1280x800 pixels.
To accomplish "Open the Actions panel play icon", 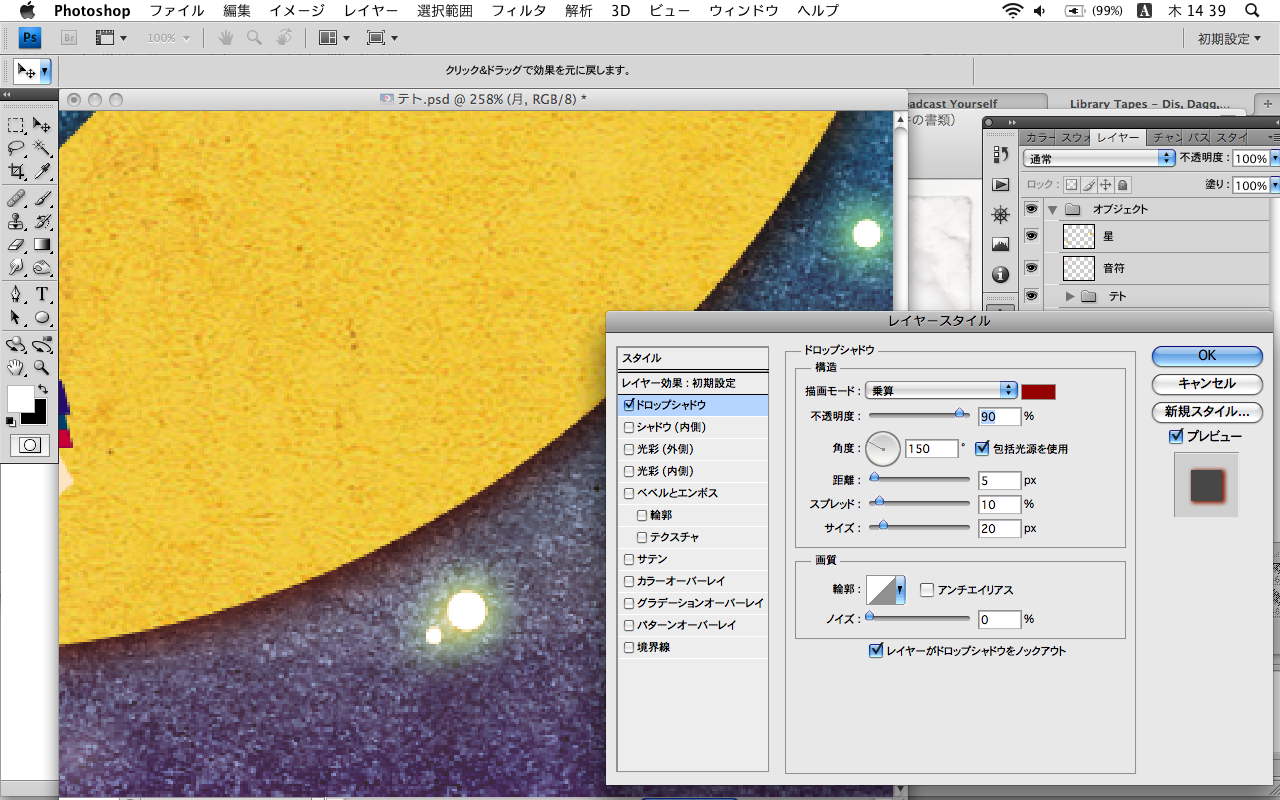I will [1000, 185].
